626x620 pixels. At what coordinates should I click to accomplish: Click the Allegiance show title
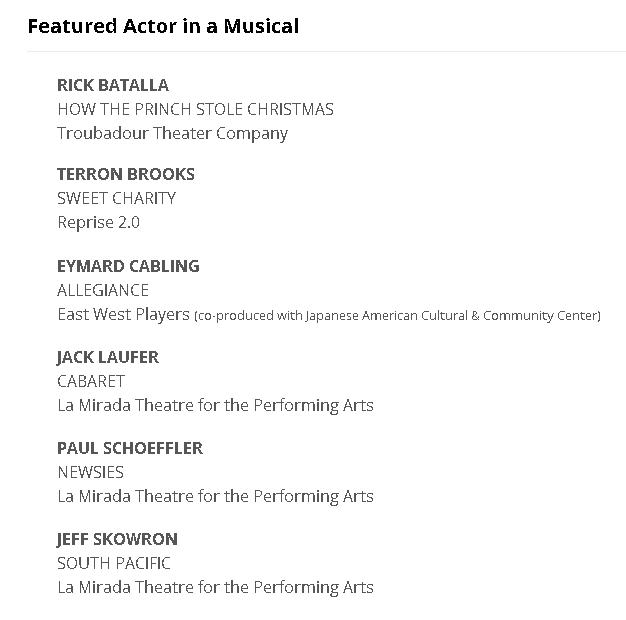103,290
